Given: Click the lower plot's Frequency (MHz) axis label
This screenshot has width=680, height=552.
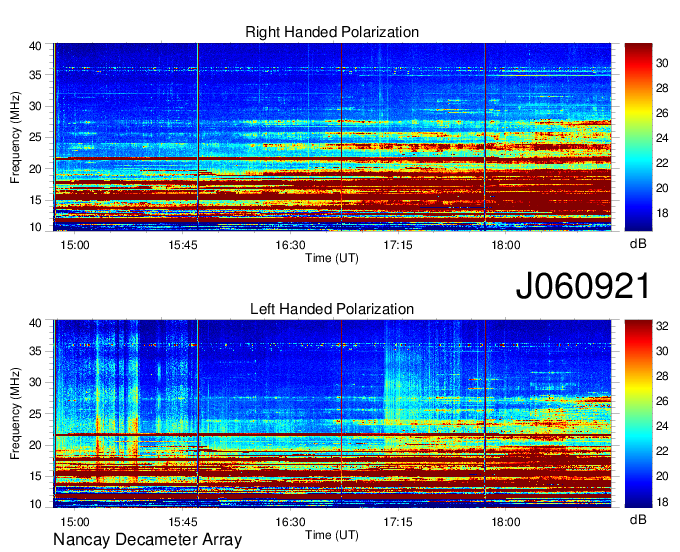Looking at the screenshot, I should click(15, 414).
